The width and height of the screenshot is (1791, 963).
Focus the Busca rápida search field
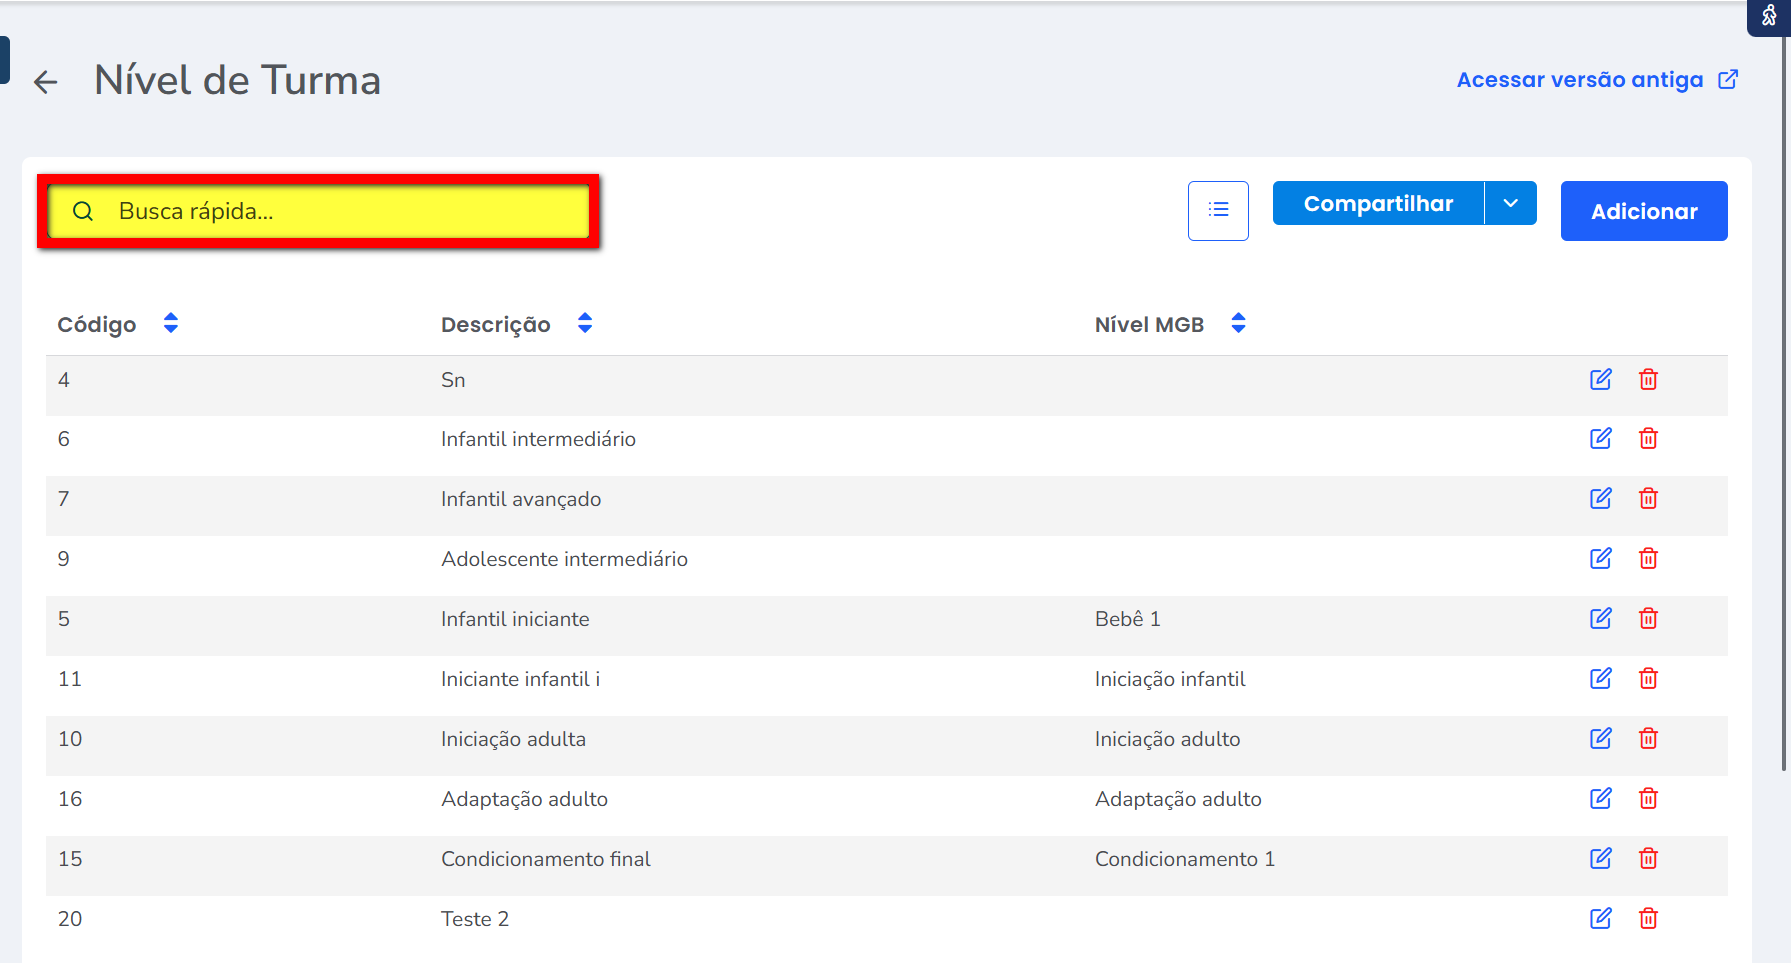(340, 211)
